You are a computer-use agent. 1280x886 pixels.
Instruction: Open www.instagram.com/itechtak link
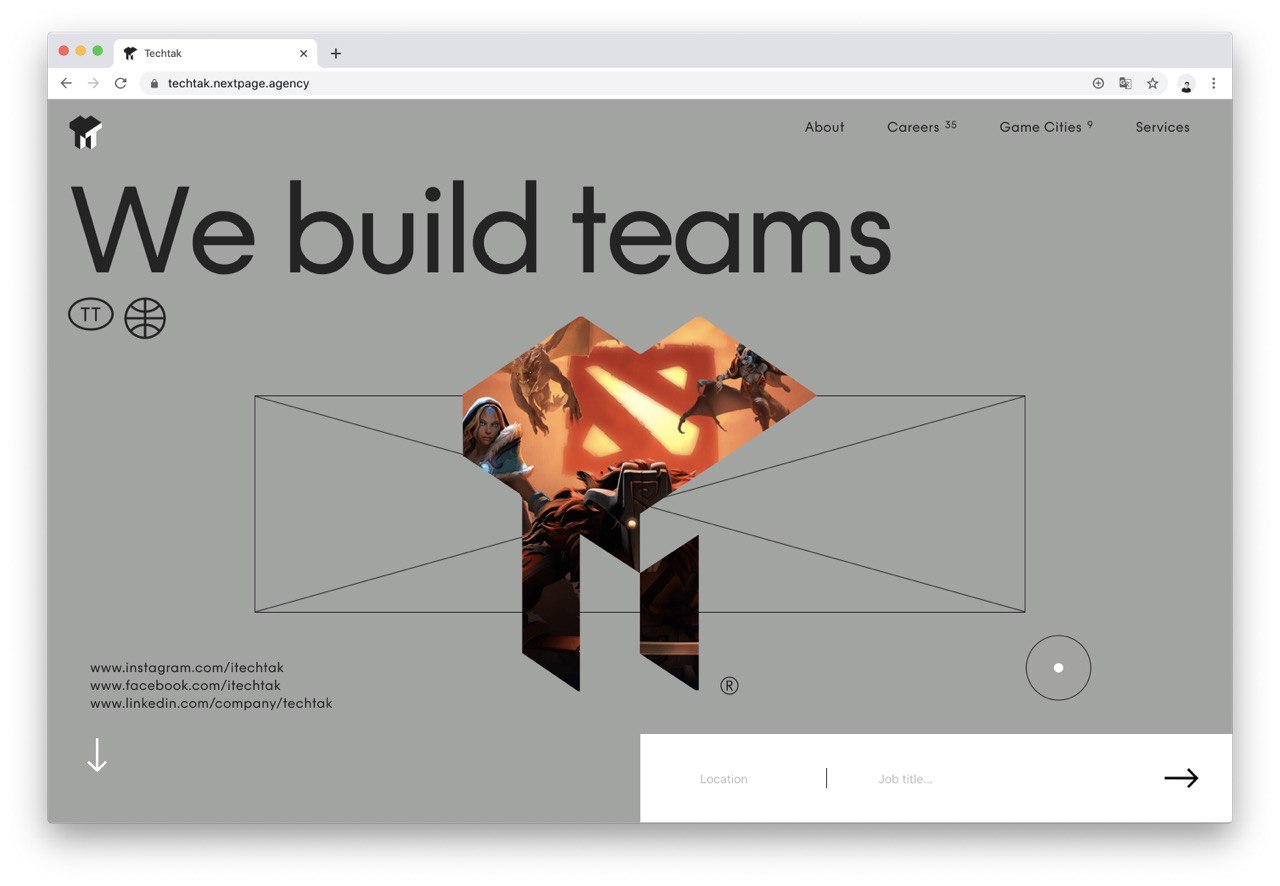tap(187, 667)
